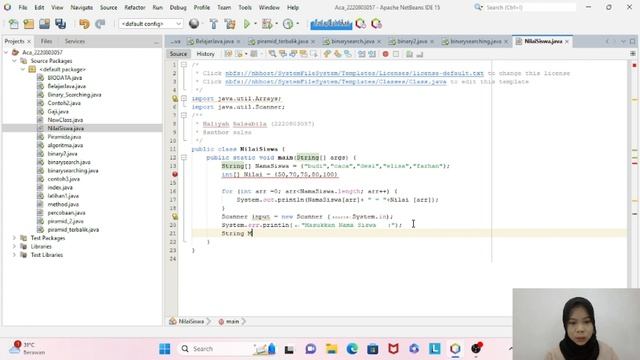Open the Tools menu
640x360 pixels.
pyautogui.click(x=245, y=7)
